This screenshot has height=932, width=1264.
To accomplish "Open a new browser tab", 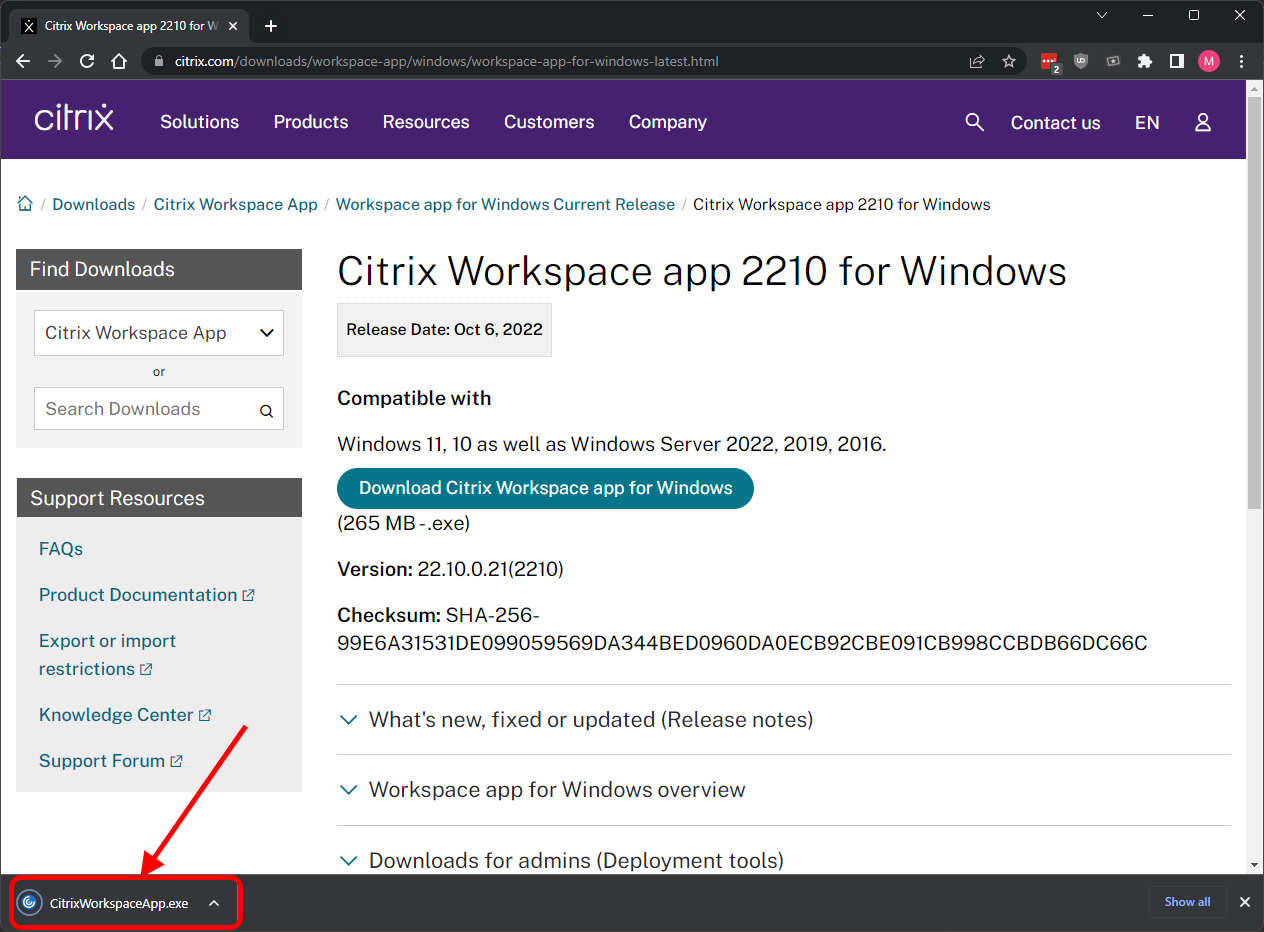I will tap(270, 26).
